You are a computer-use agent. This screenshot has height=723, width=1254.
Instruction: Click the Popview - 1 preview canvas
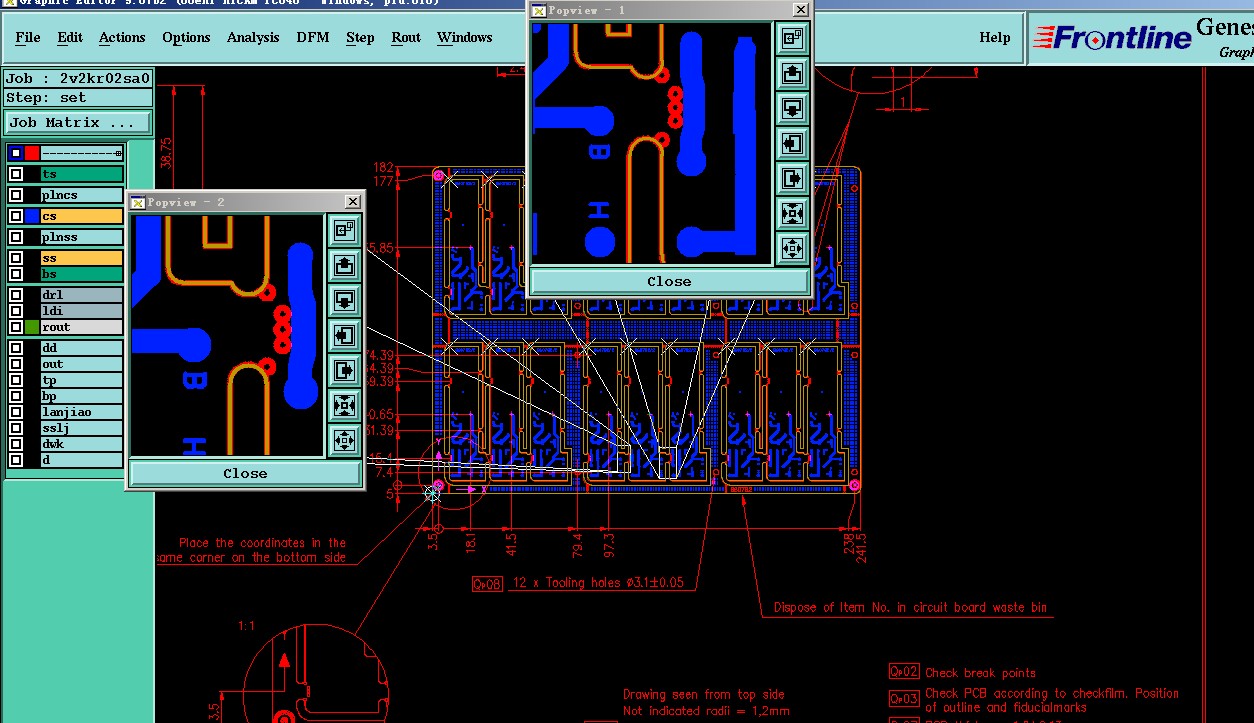(x=651, y=143)
